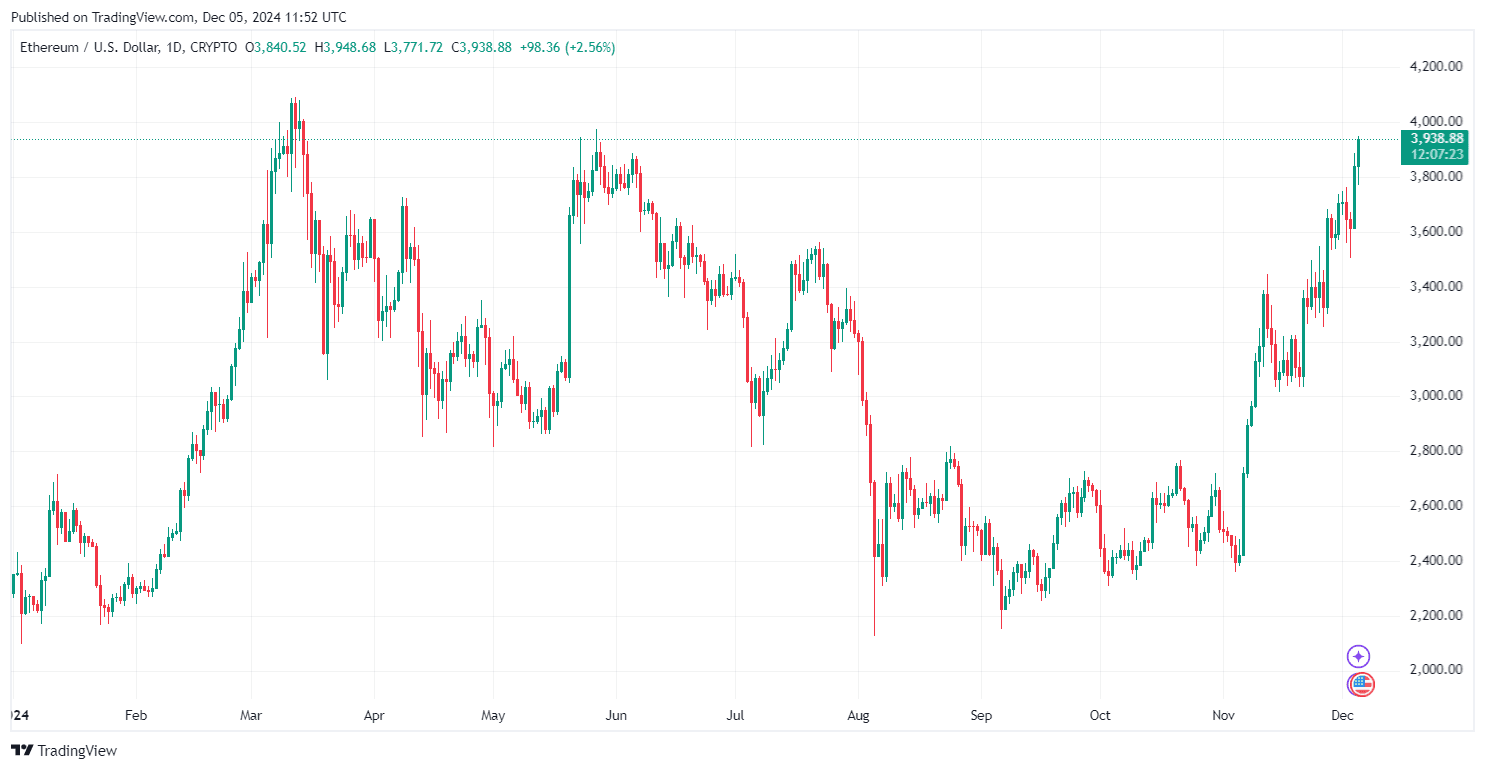Click the 3,400.00 price axis label
The height and width of the screenshot is (770, 1485).
(x=1436, y=287)
